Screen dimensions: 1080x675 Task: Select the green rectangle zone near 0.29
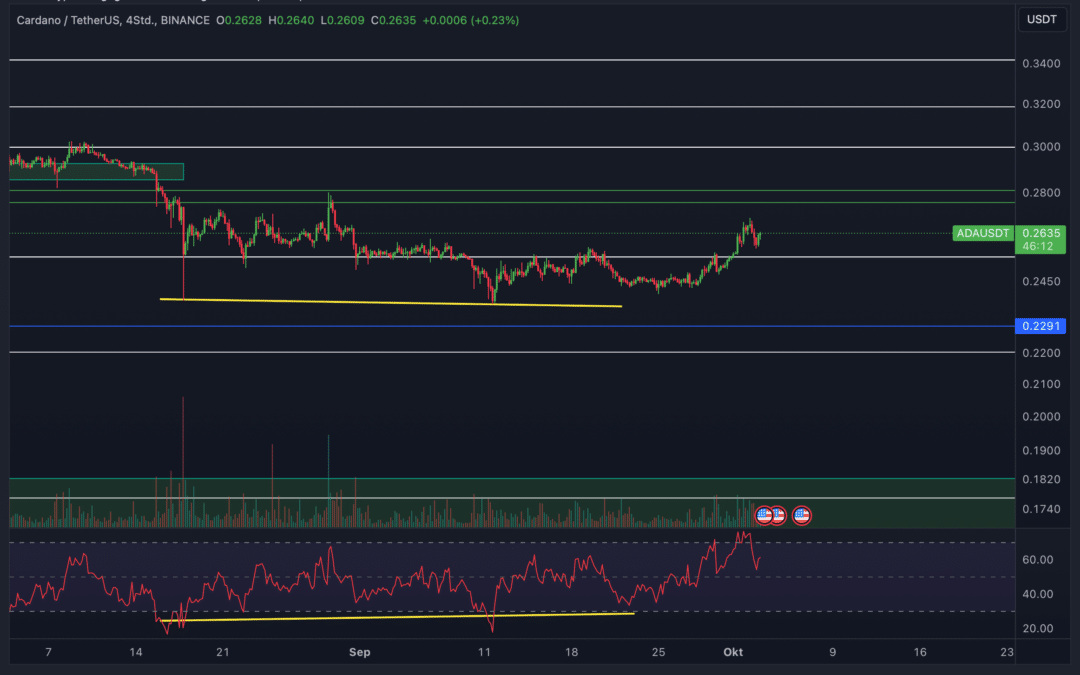point(96,172)
